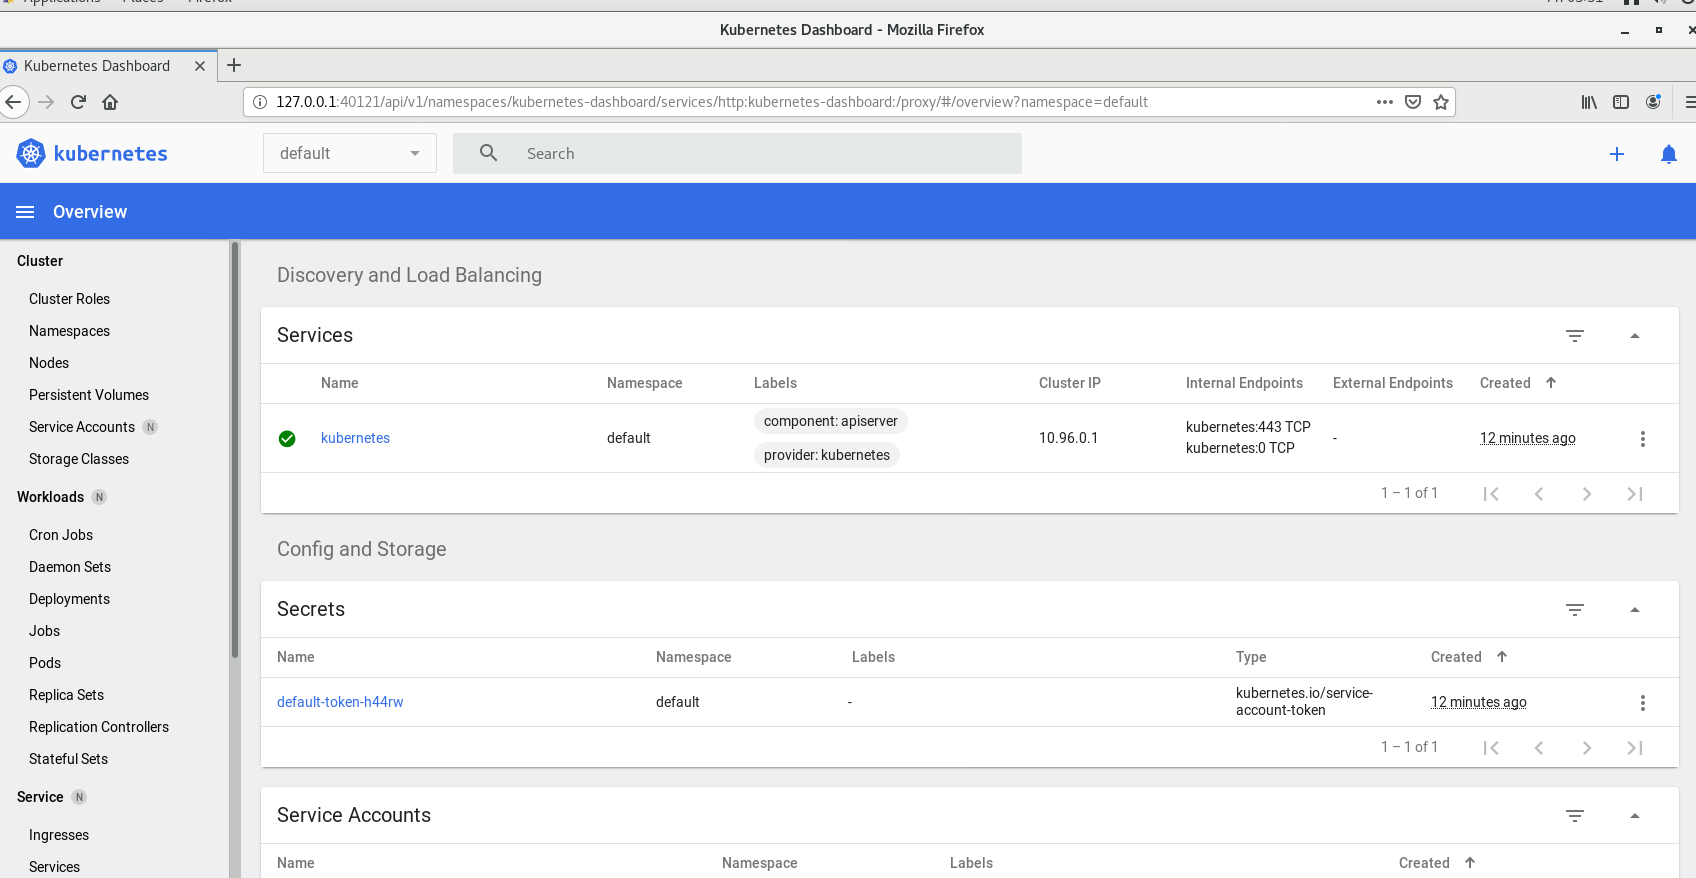Open Firefox page actions ellipsis
Screen dimensions: 1696x878
point(1385,102)
